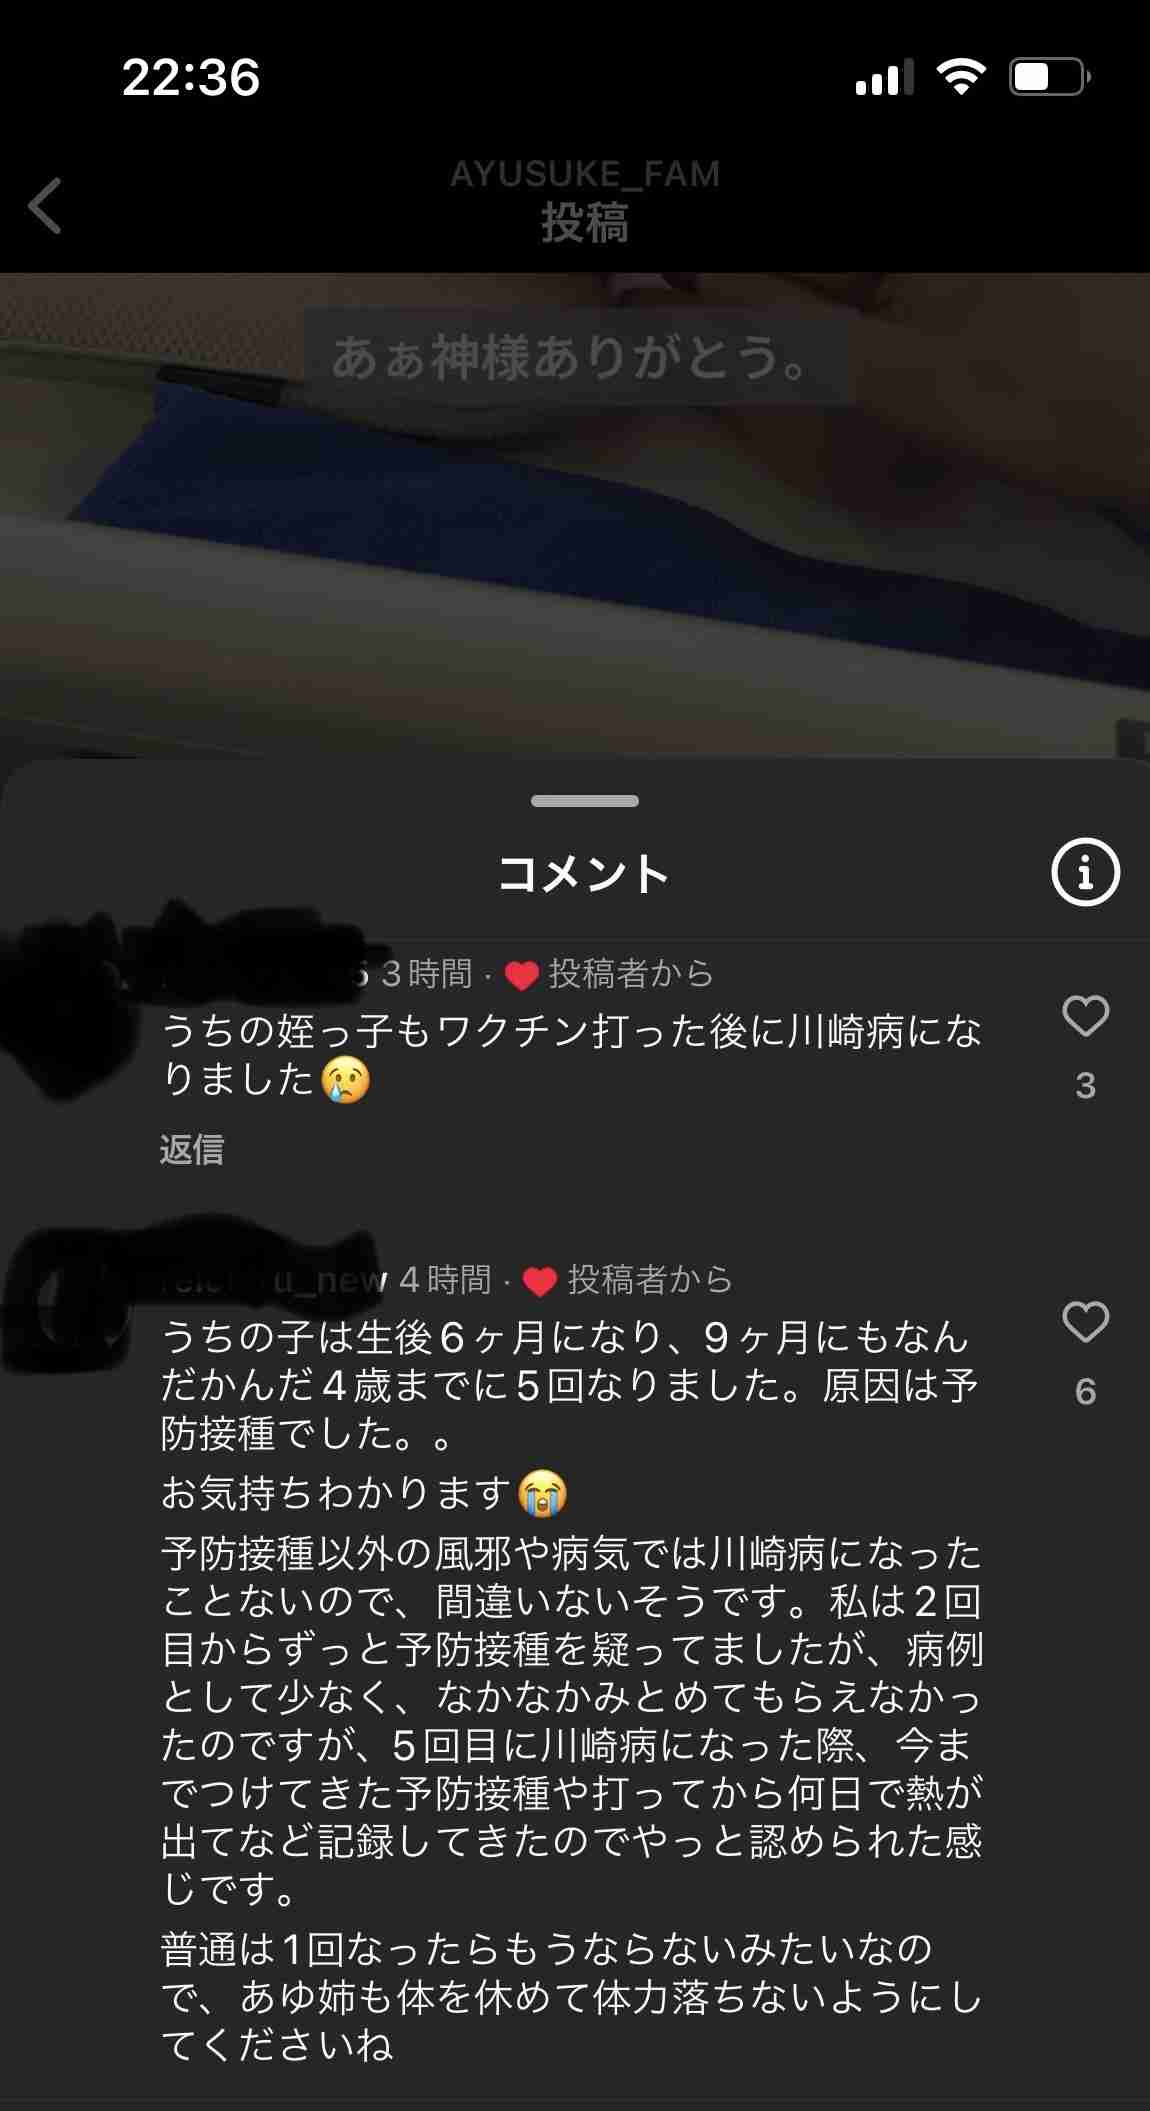Screen dimensions: 1150x2111
Task: Like the long vaccination comment
Action: tap(1085, 1322)
